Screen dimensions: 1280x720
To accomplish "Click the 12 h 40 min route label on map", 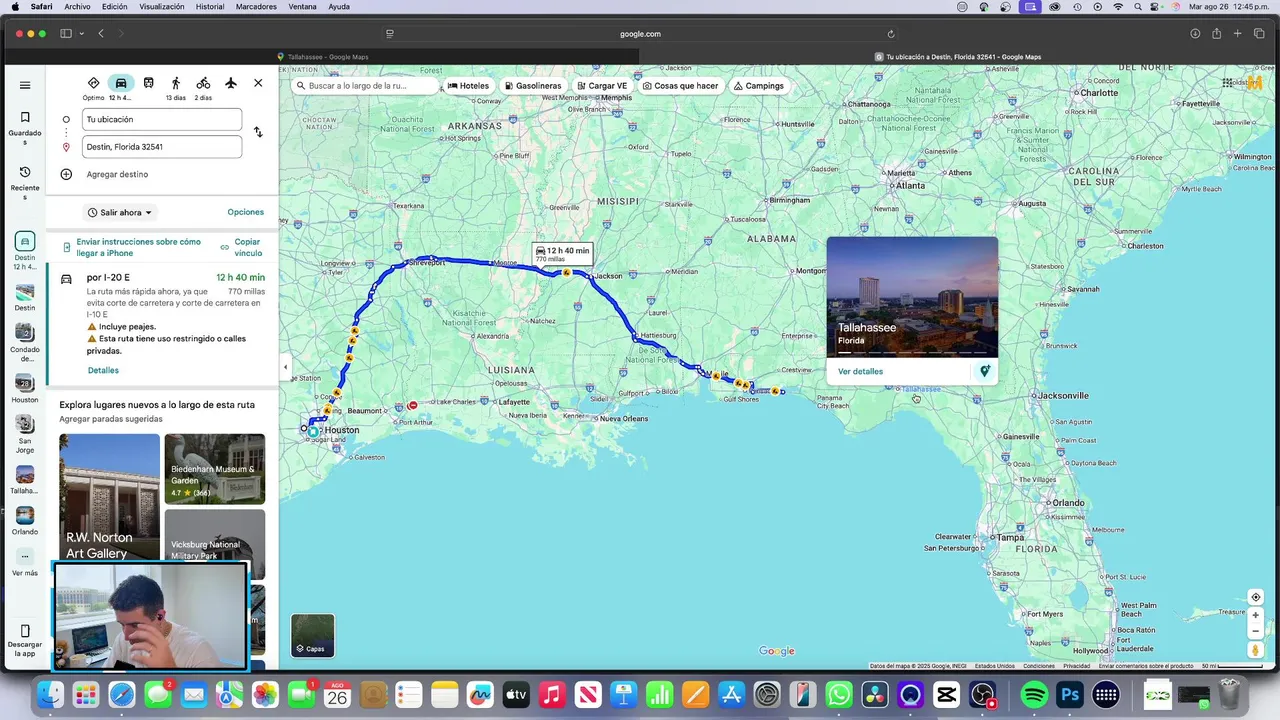I will pyautogui.click(x=563, y=253).
